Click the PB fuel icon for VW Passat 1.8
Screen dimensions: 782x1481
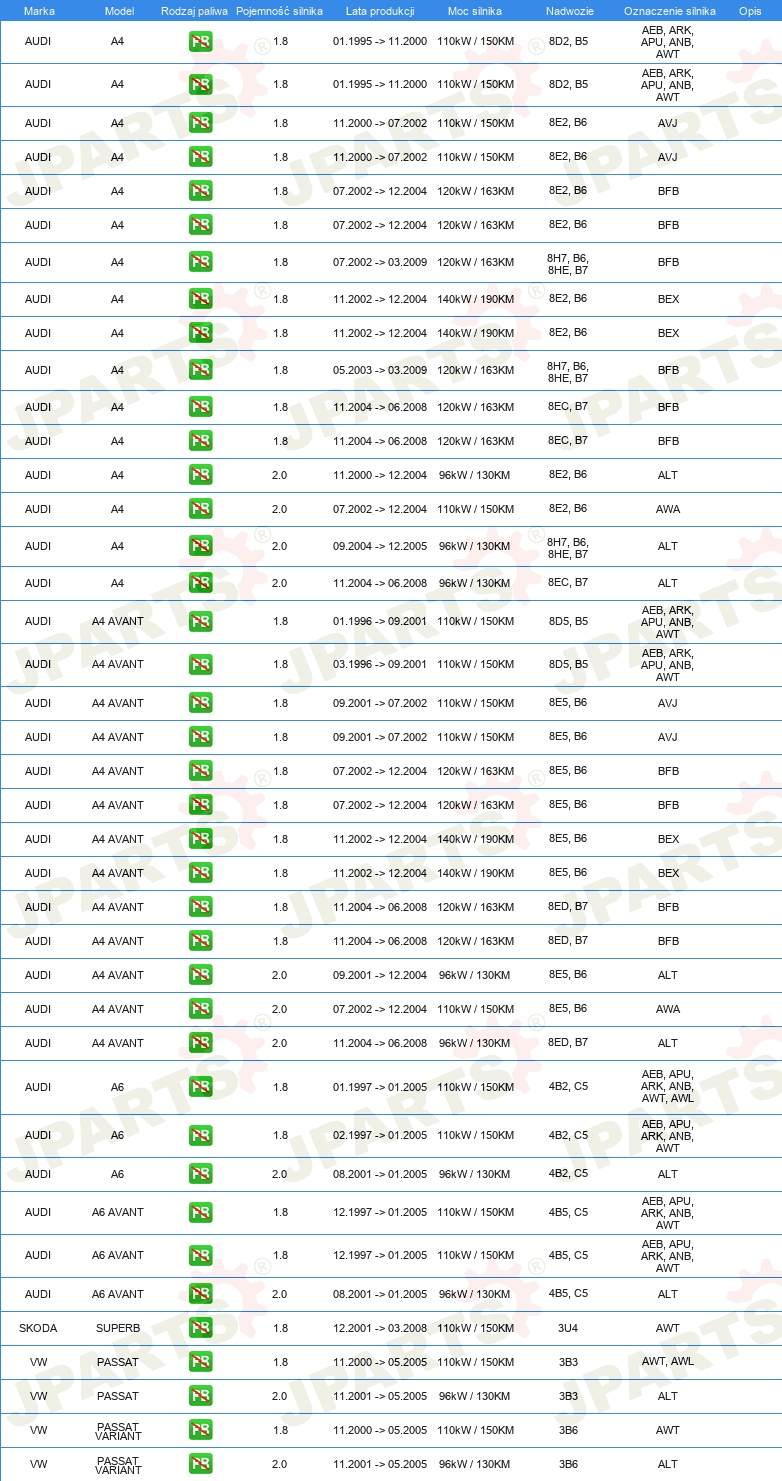click(x=201, y=1362)
